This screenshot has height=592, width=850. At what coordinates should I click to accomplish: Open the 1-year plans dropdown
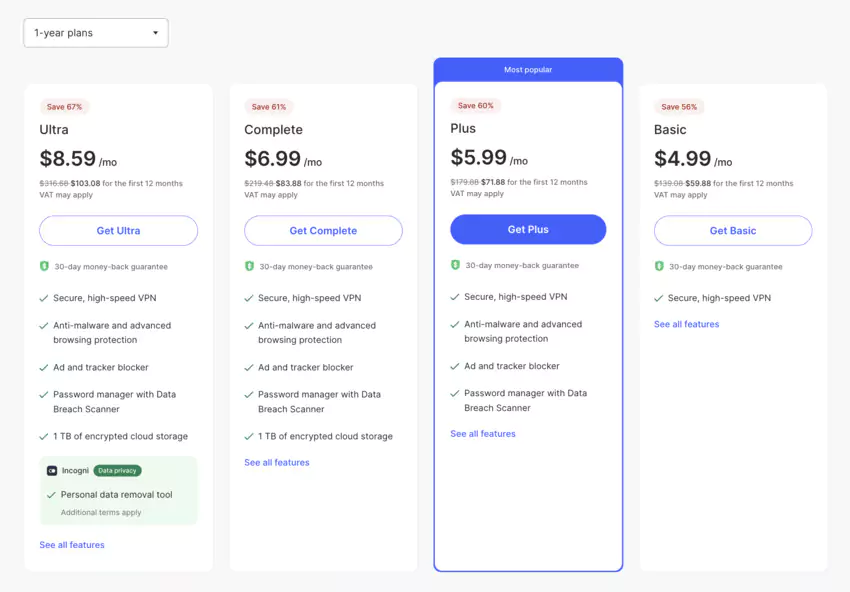(x=95, y=32)
